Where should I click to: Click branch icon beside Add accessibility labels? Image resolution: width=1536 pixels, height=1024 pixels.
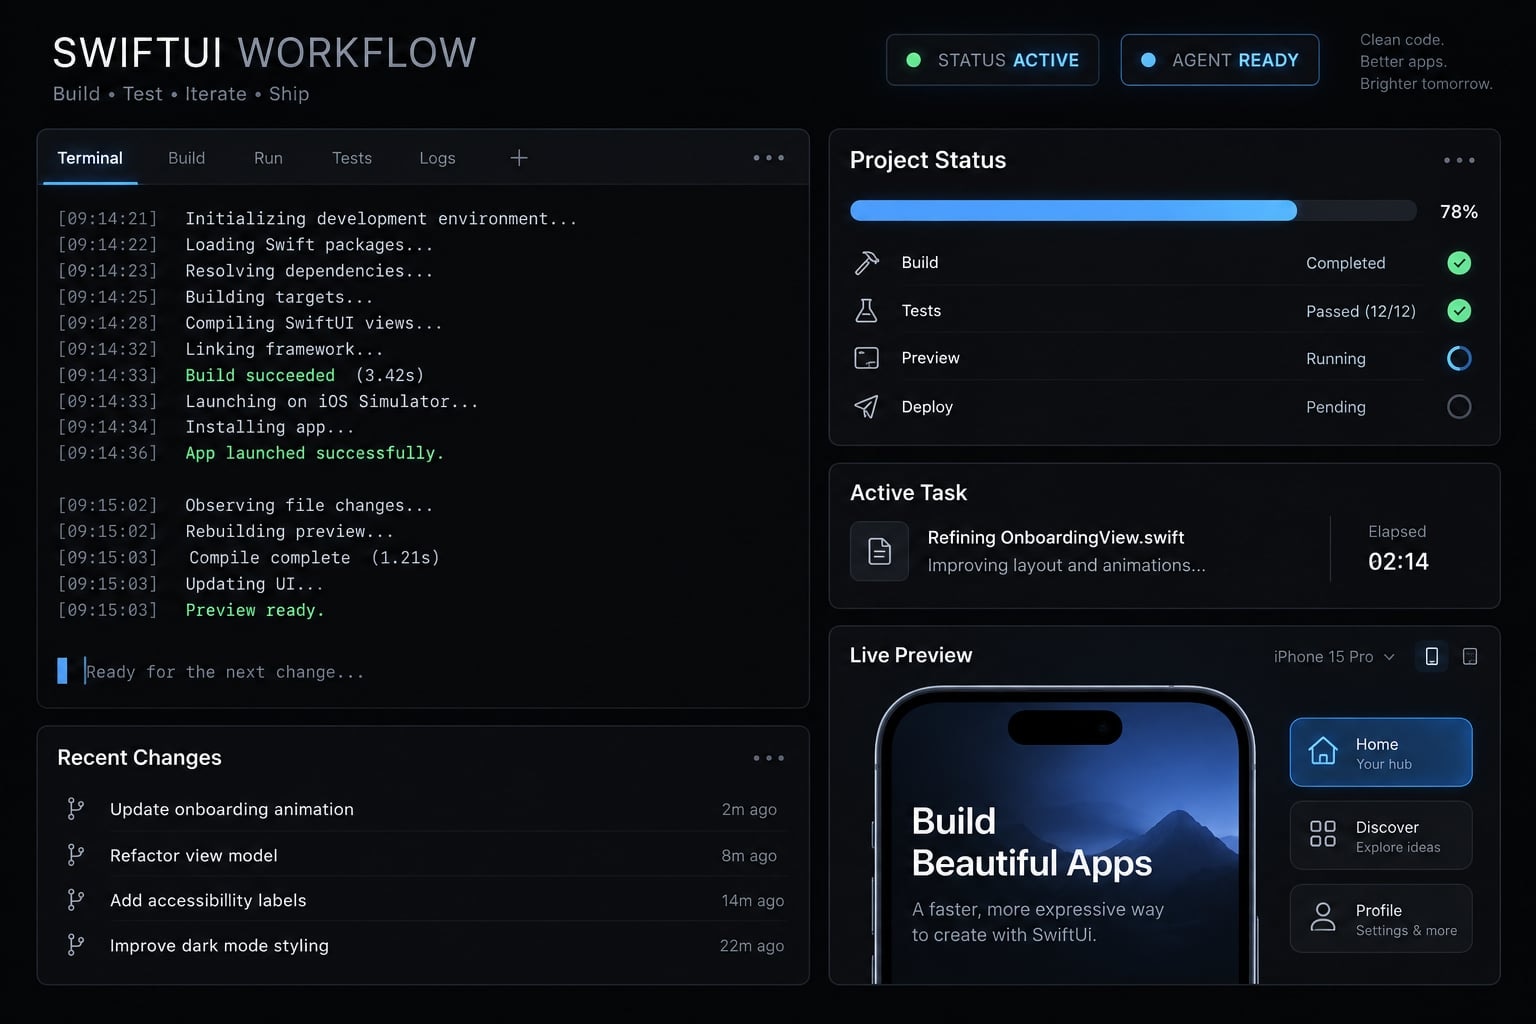click(75, 900)
